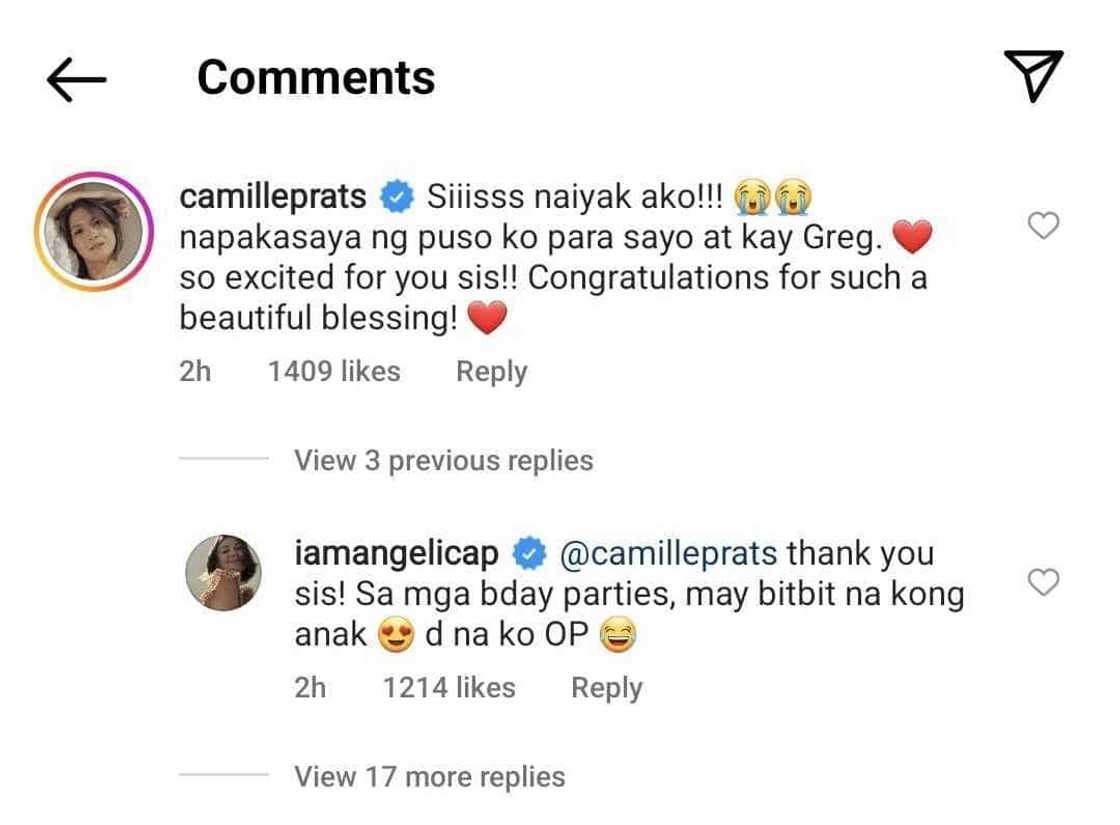Select the Comments header title
Image resolution: width=1120 pixels, height=825 pixels.
coord(316,76)
